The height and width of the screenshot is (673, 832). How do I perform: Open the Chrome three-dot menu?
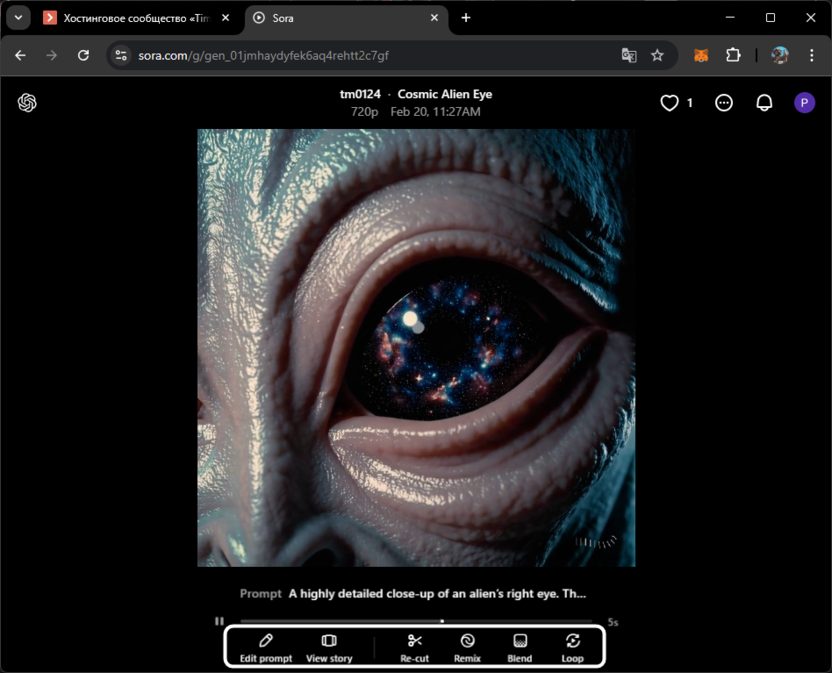click(811, 55)
